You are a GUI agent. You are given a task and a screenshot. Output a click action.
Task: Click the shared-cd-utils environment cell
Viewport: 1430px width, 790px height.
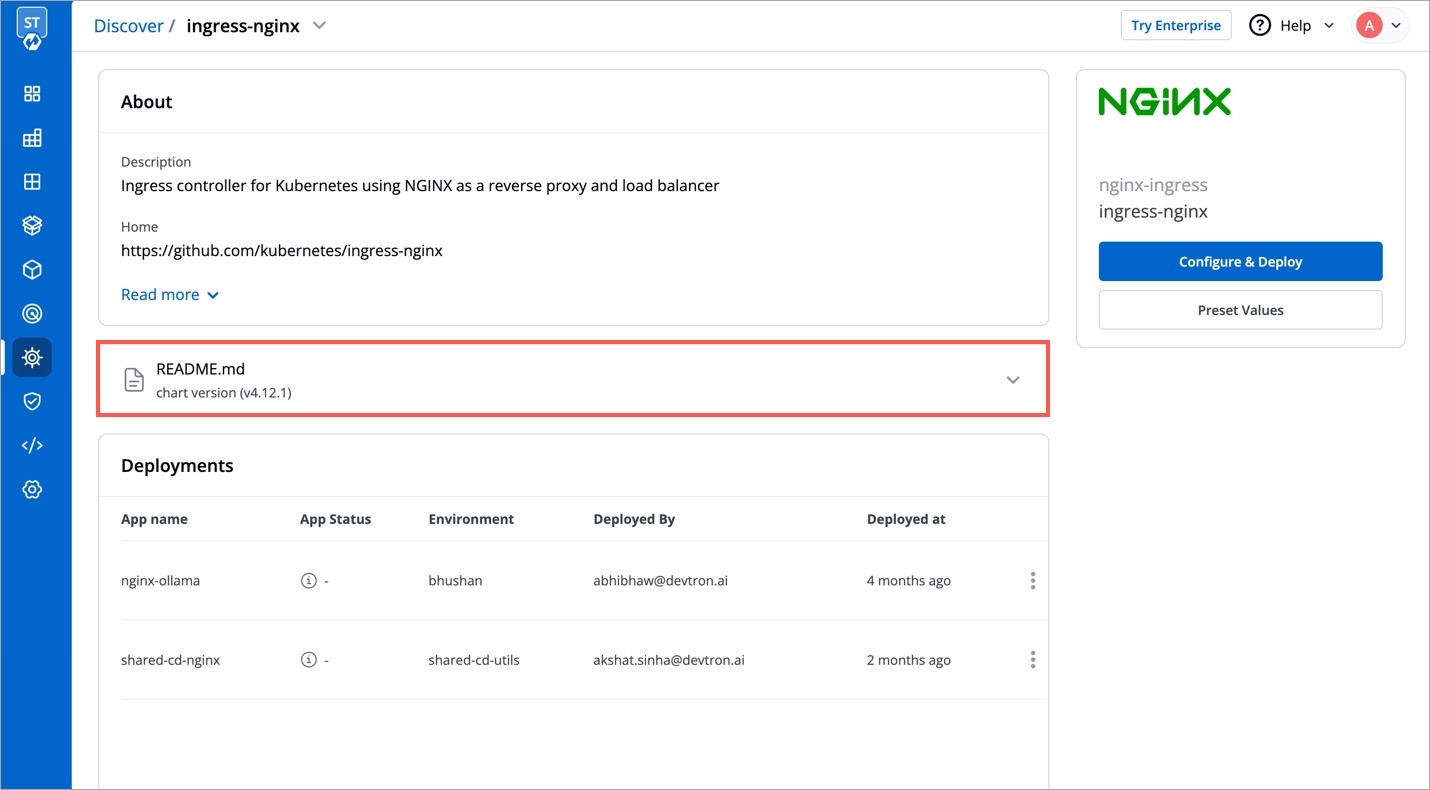(474, 660)
